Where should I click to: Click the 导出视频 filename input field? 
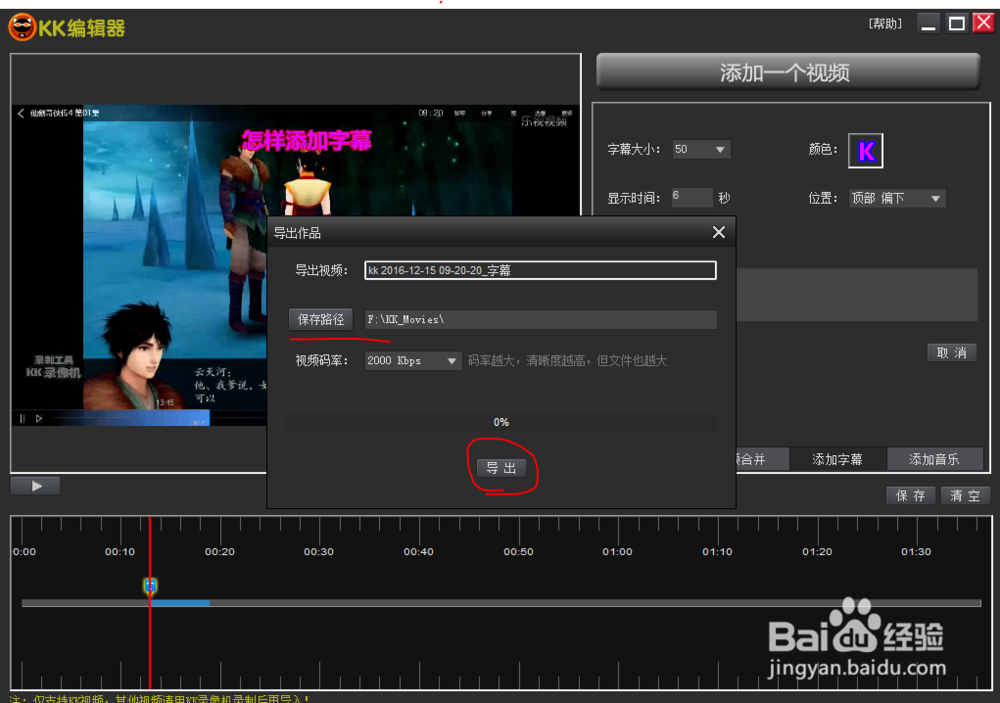(x=540, y=270)
